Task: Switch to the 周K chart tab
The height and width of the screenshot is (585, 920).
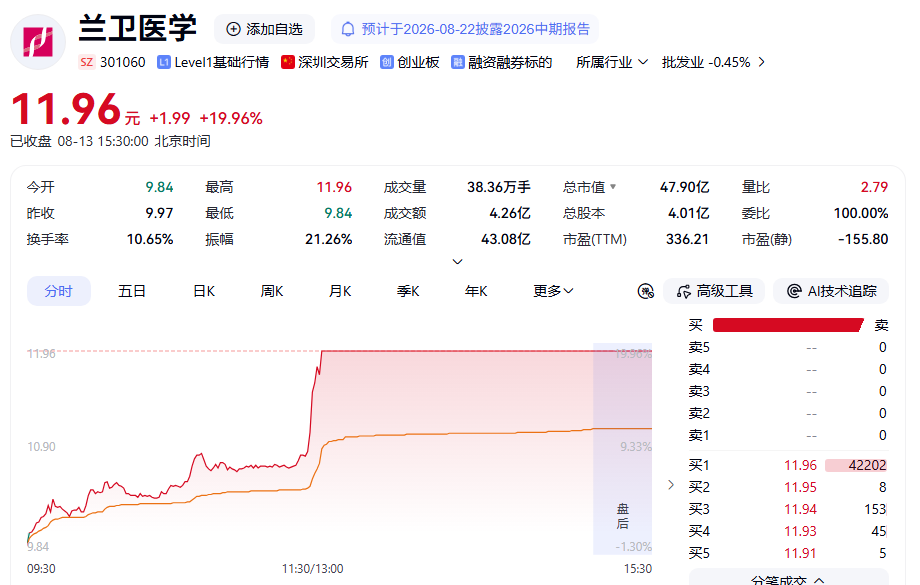Action: click(272, 291)
